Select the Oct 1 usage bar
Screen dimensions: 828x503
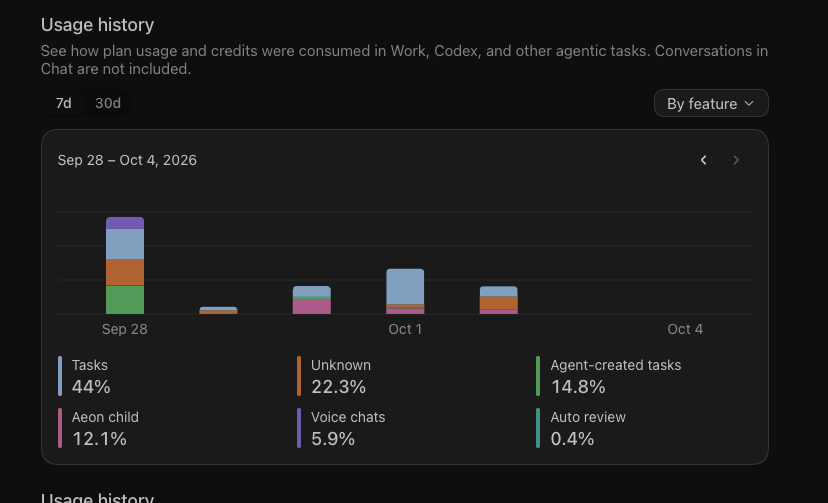(x=405, y=291)
